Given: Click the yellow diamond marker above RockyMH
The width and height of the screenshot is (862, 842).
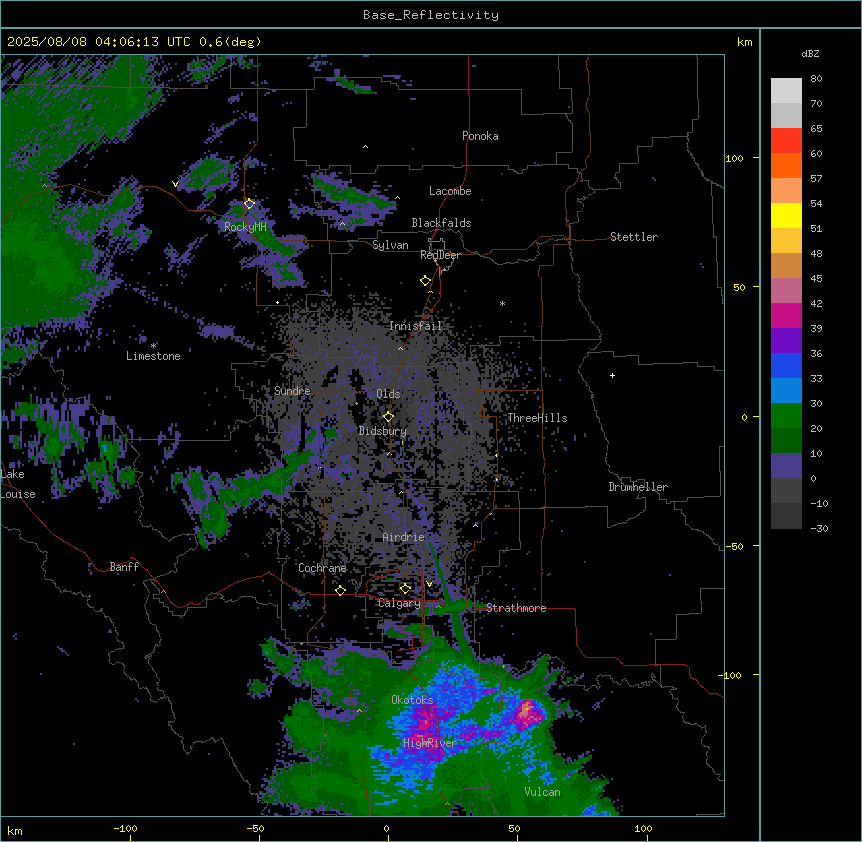Looking at the screenshot, I should (249, 204).
